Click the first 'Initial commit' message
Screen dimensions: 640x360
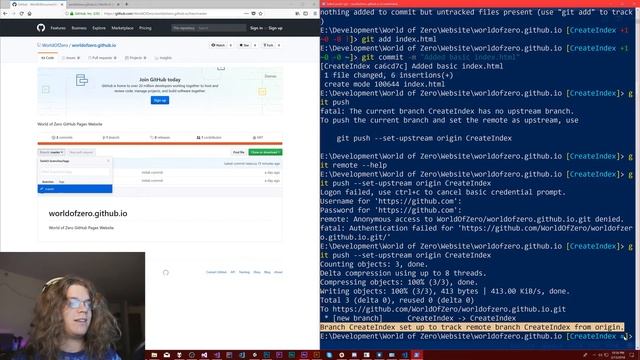(152, 173)
